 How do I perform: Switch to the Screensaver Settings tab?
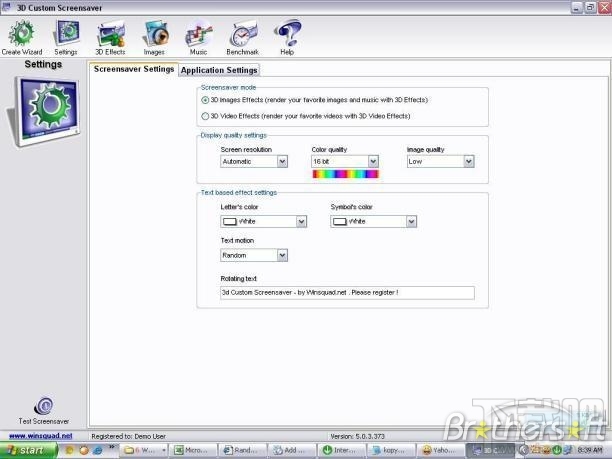pyautogui.click(x=133, y=69)
